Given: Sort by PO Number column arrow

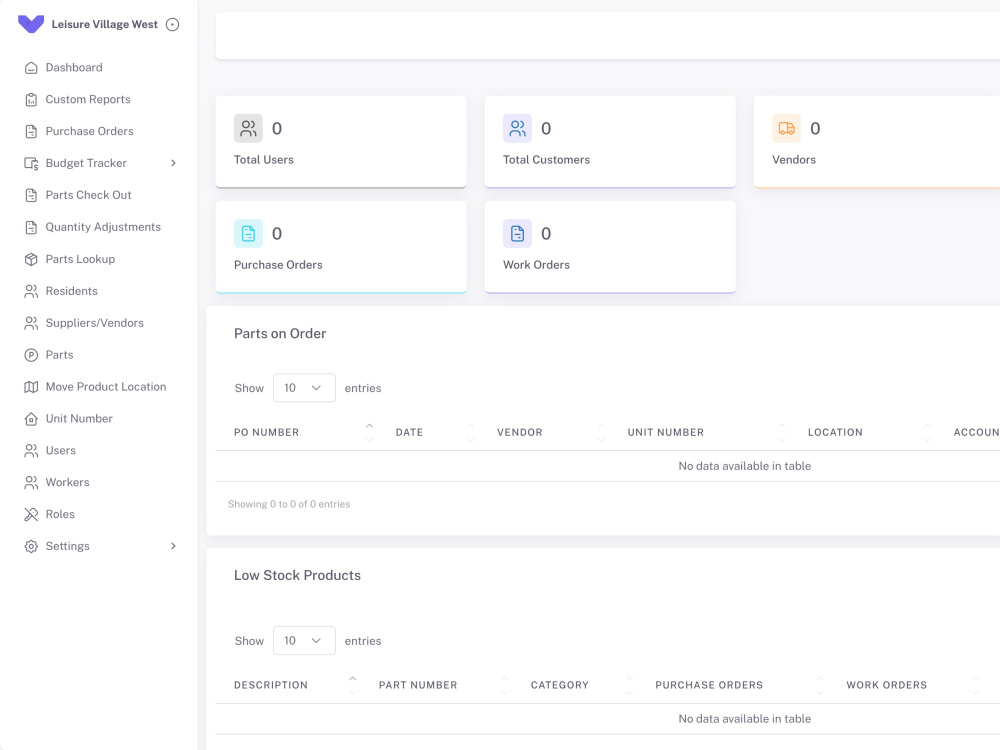Looking at the screenshot, I should tap(369, 432).
